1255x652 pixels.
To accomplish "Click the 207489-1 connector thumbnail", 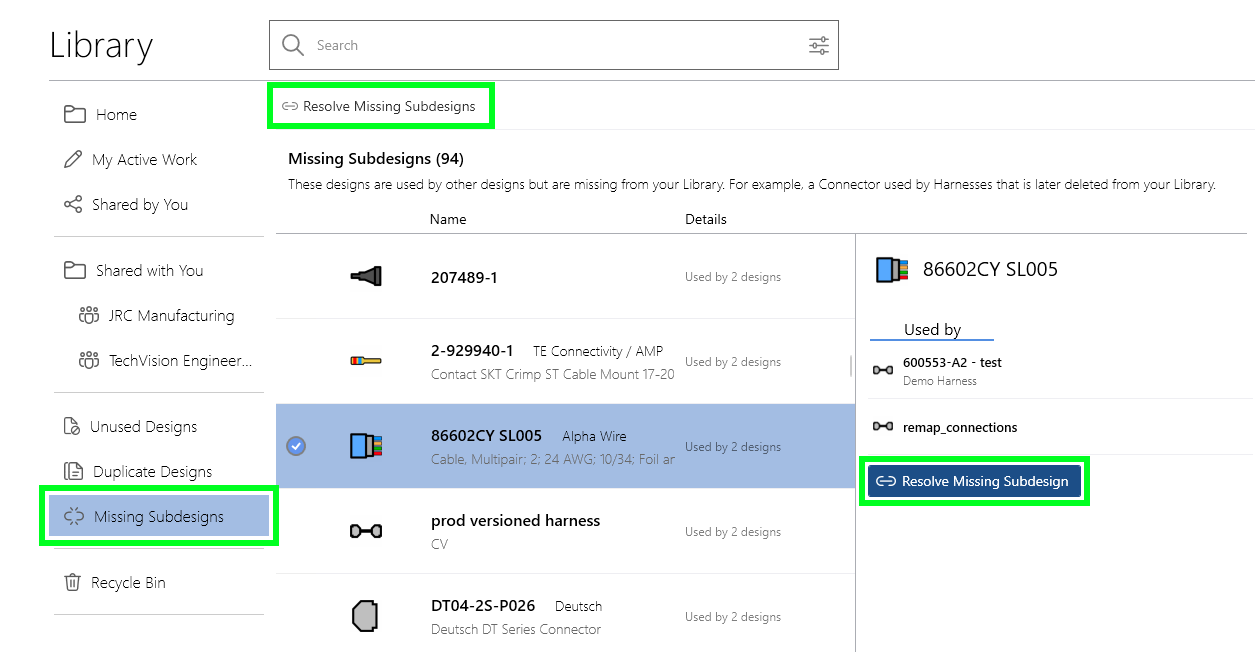I will 366,276.
